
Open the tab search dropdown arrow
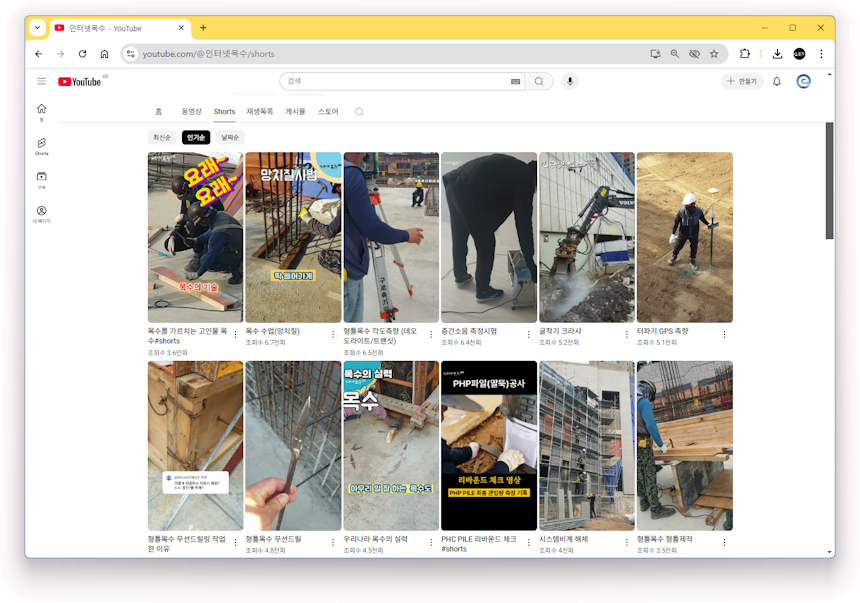(37, 27)
